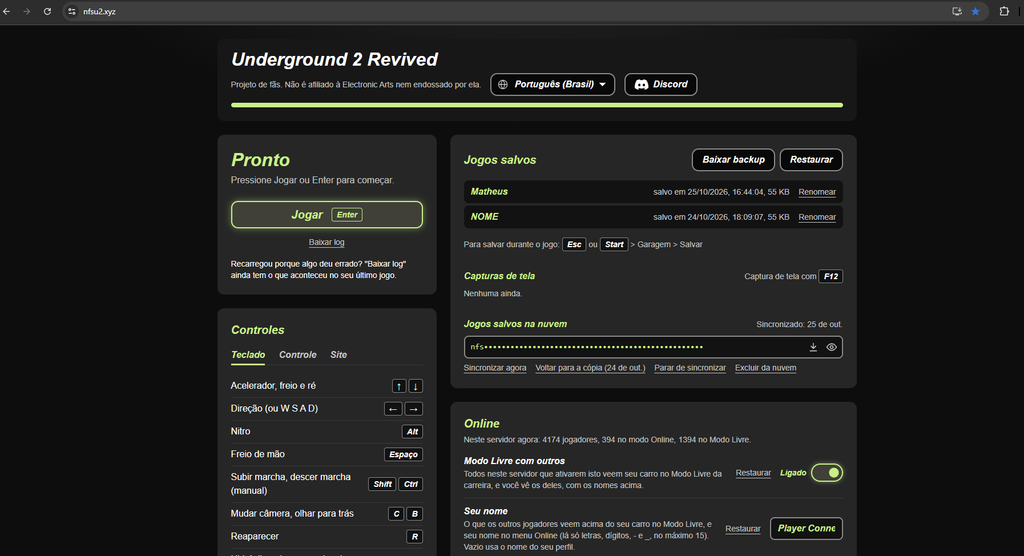1024x556 pixels.
Task: Click the F12 key badge
Action: [x=831, y=276]
